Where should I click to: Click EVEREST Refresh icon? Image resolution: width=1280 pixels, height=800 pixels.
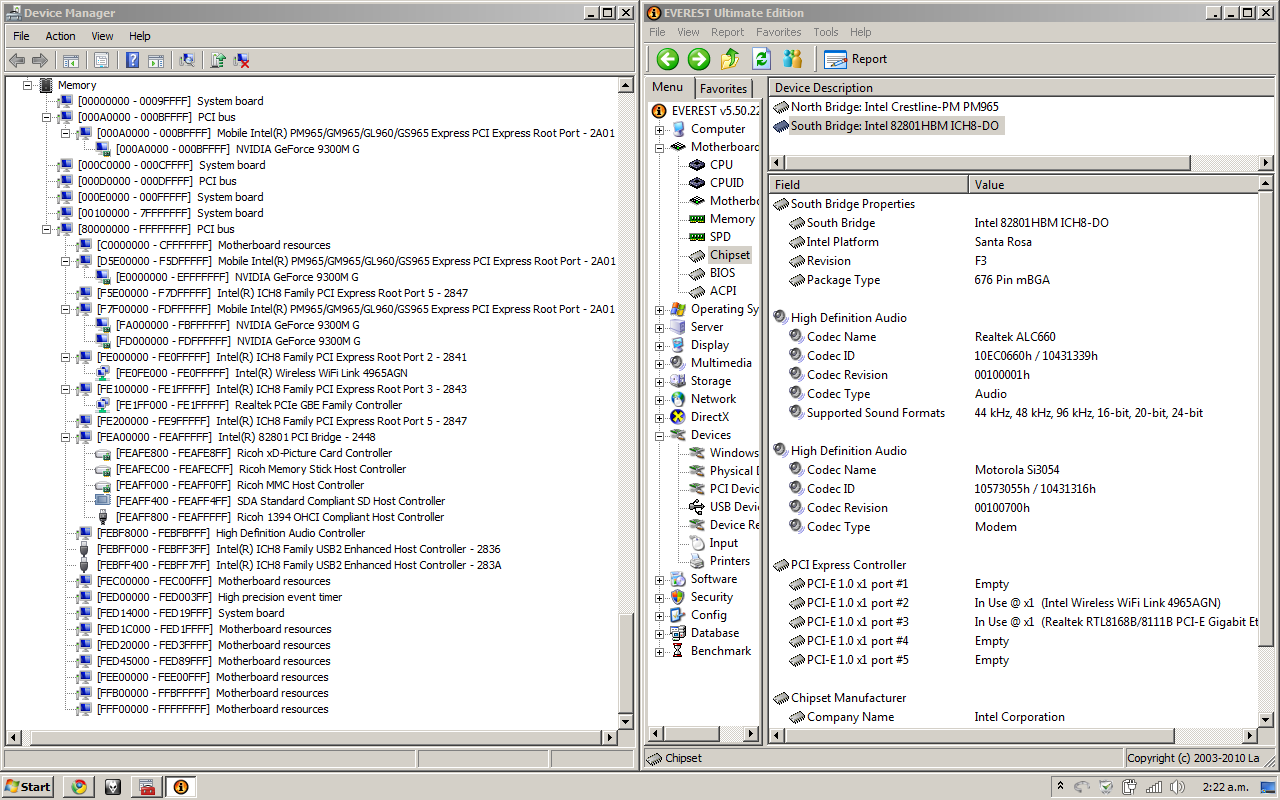coord(761,59)
